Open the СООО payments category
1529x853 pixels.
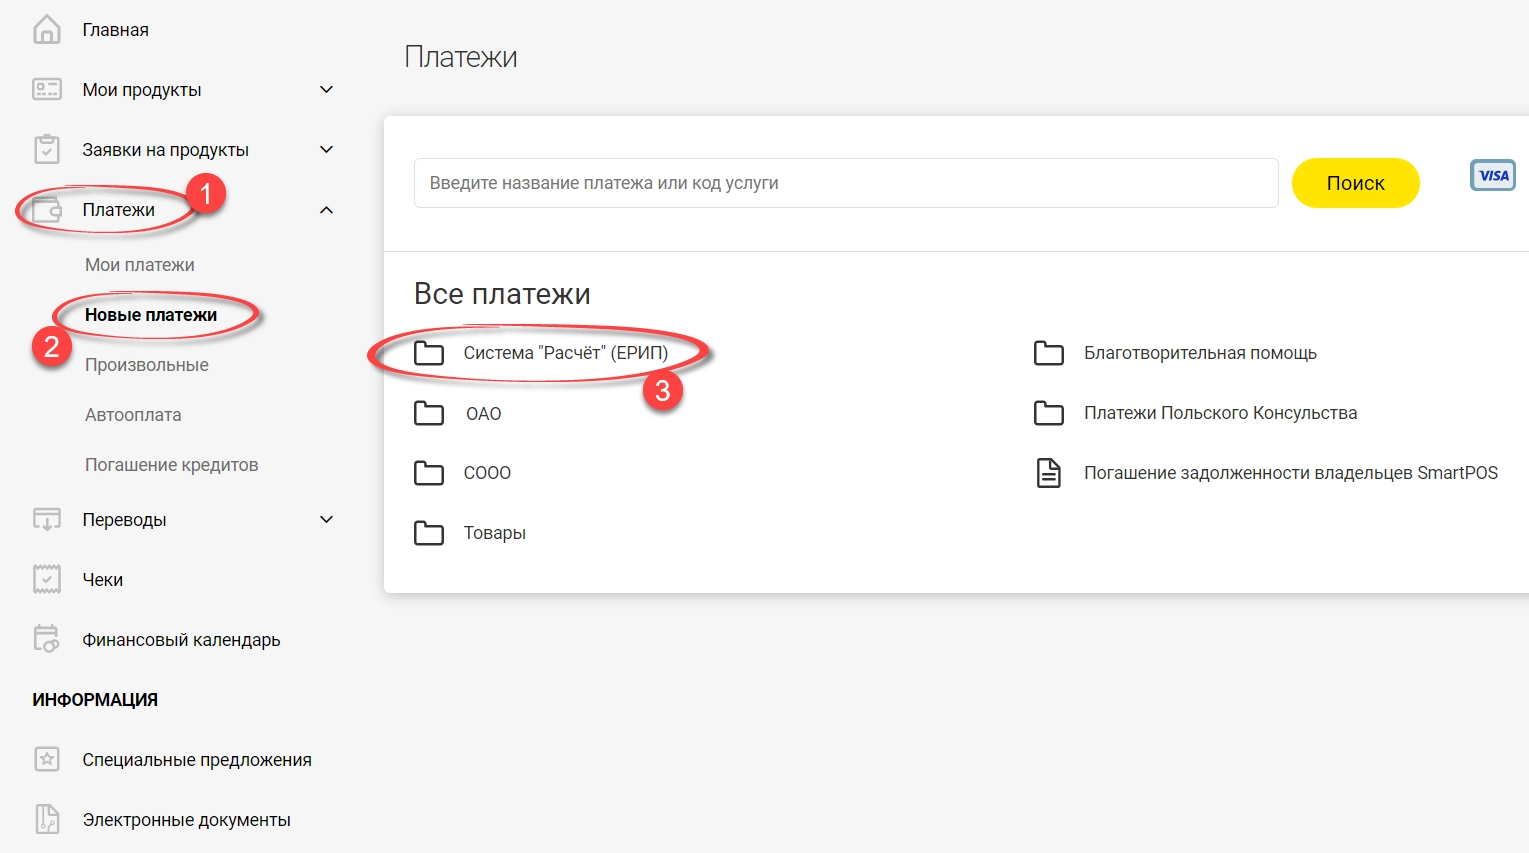pyautogui.click(x=488, y=473)
